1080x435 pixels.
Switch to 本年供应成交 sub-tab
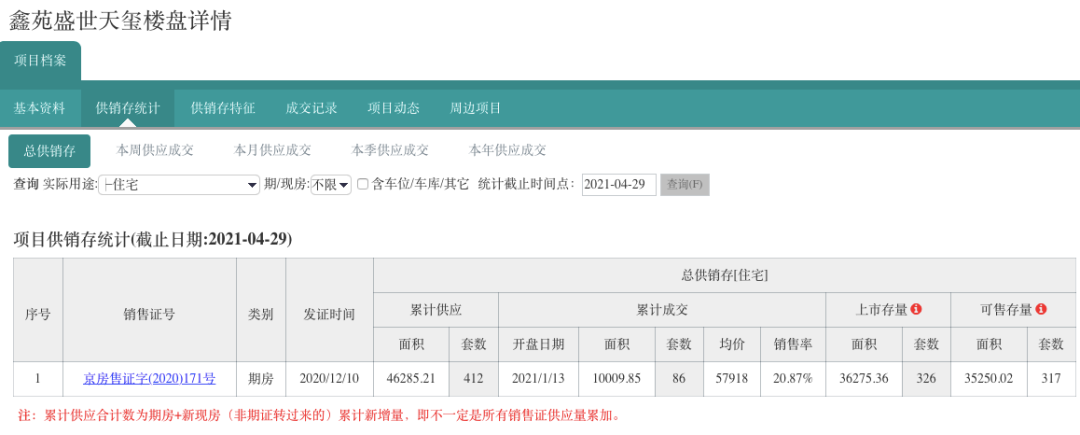point(508,150)
